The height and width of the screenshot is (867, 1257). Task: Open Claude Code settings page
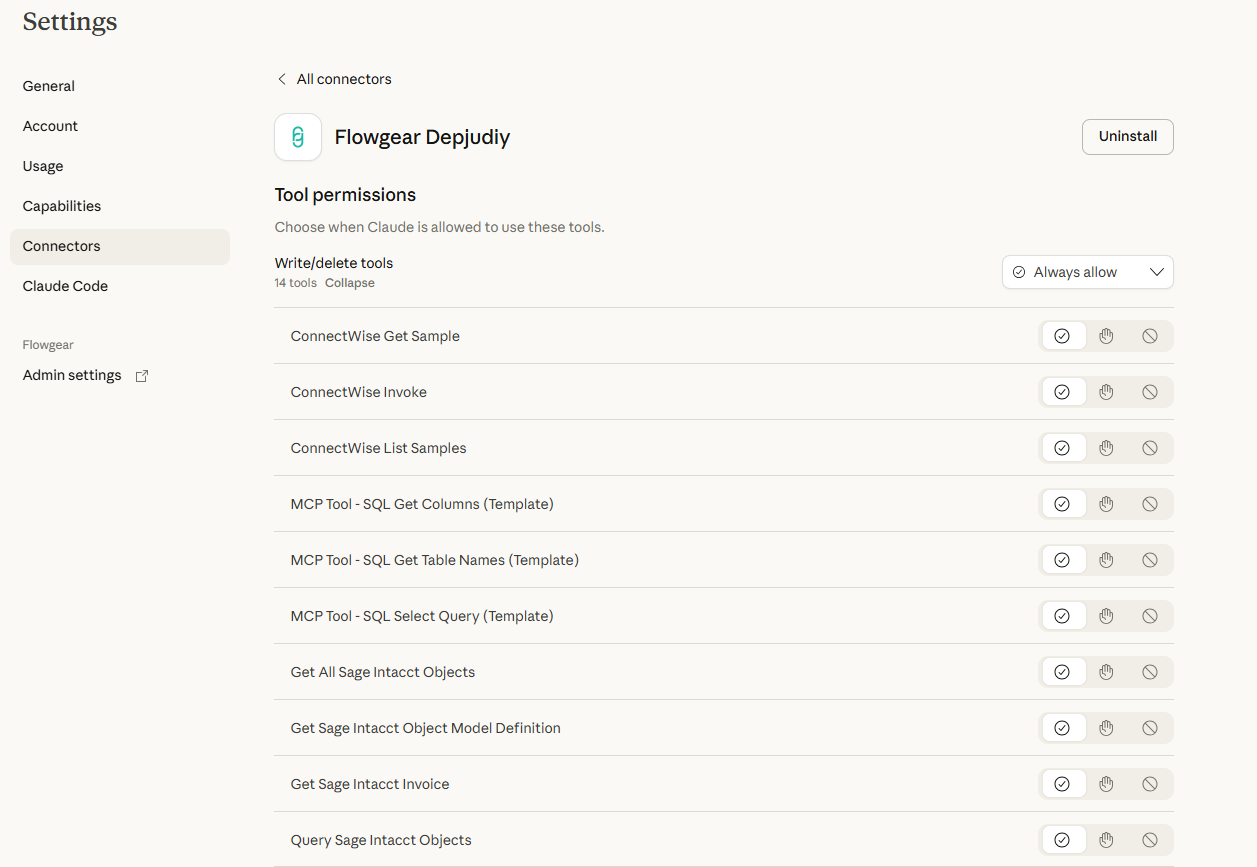65,286
